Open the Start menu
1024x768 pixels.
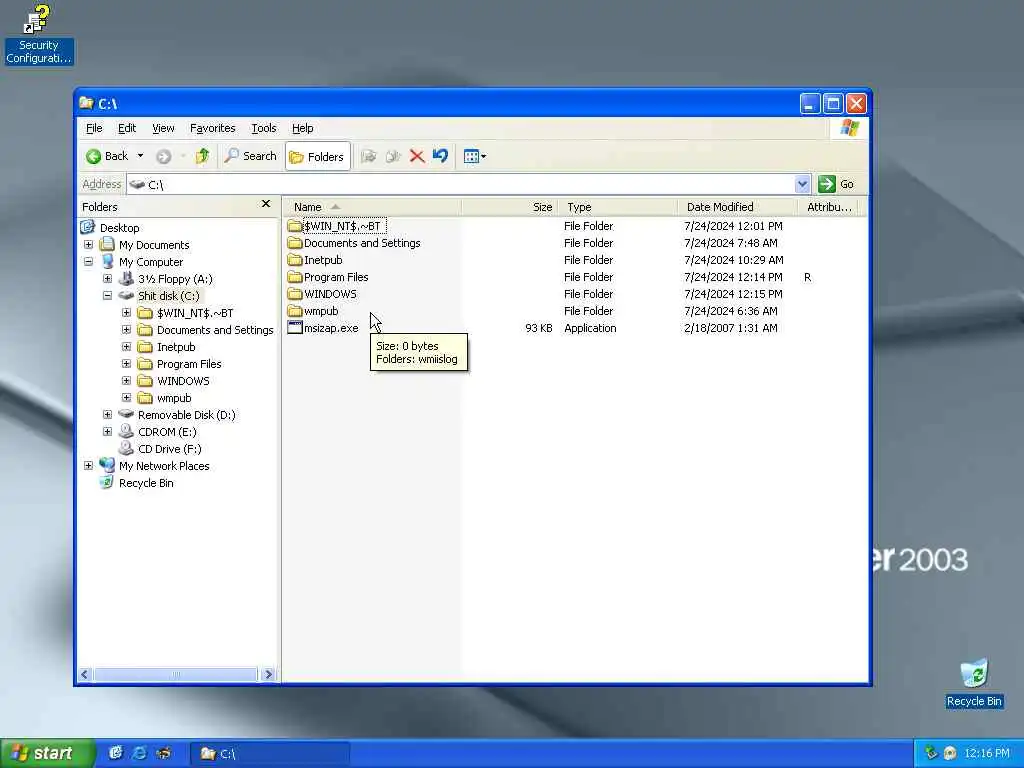[47, 754]
